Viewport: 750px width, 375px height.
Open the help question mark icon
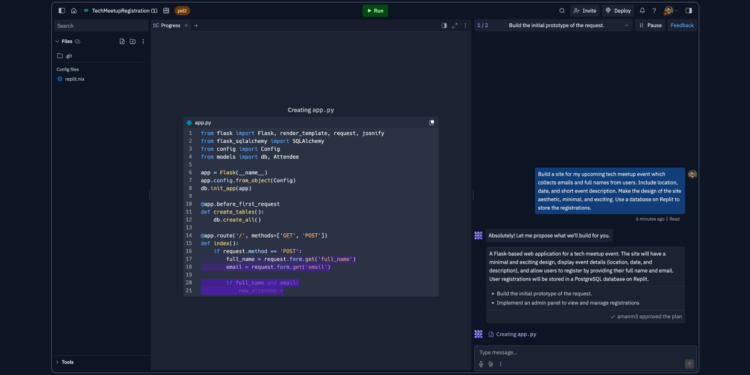point(654,11)
